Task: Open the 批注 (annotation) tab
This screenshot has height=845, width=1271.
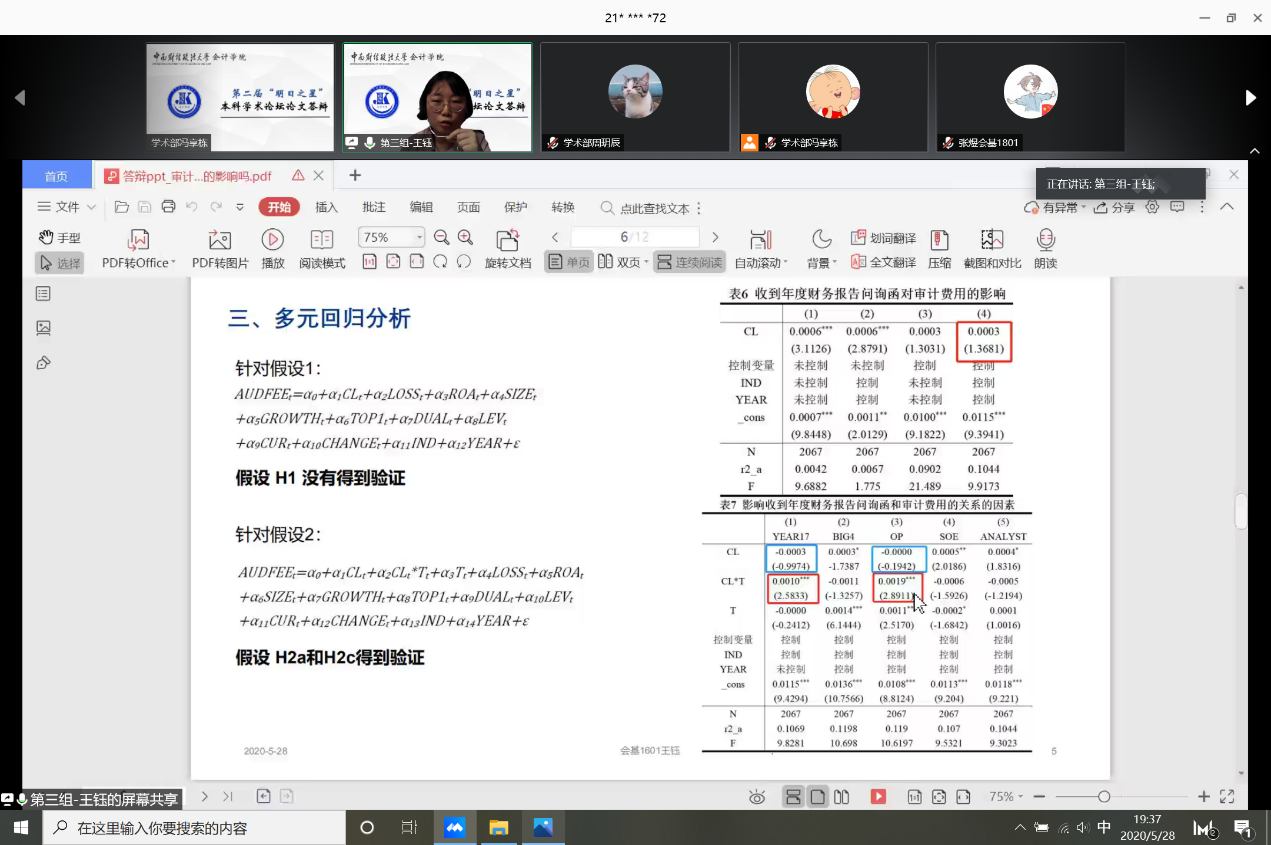Action: point(374,207)
